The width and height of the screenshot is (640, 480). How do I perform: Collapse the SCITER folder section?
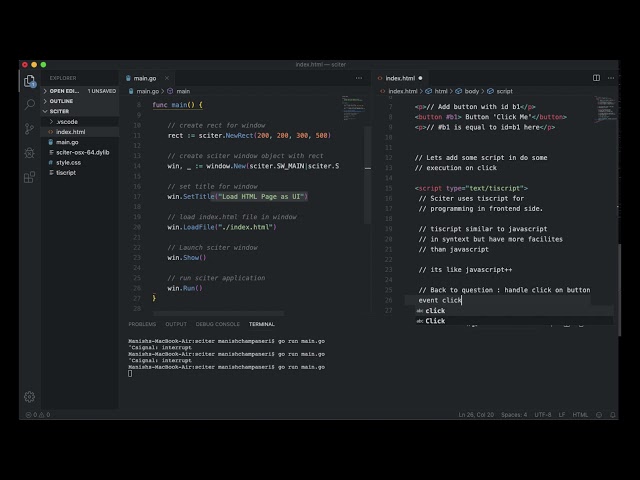[x=80, y=111]
